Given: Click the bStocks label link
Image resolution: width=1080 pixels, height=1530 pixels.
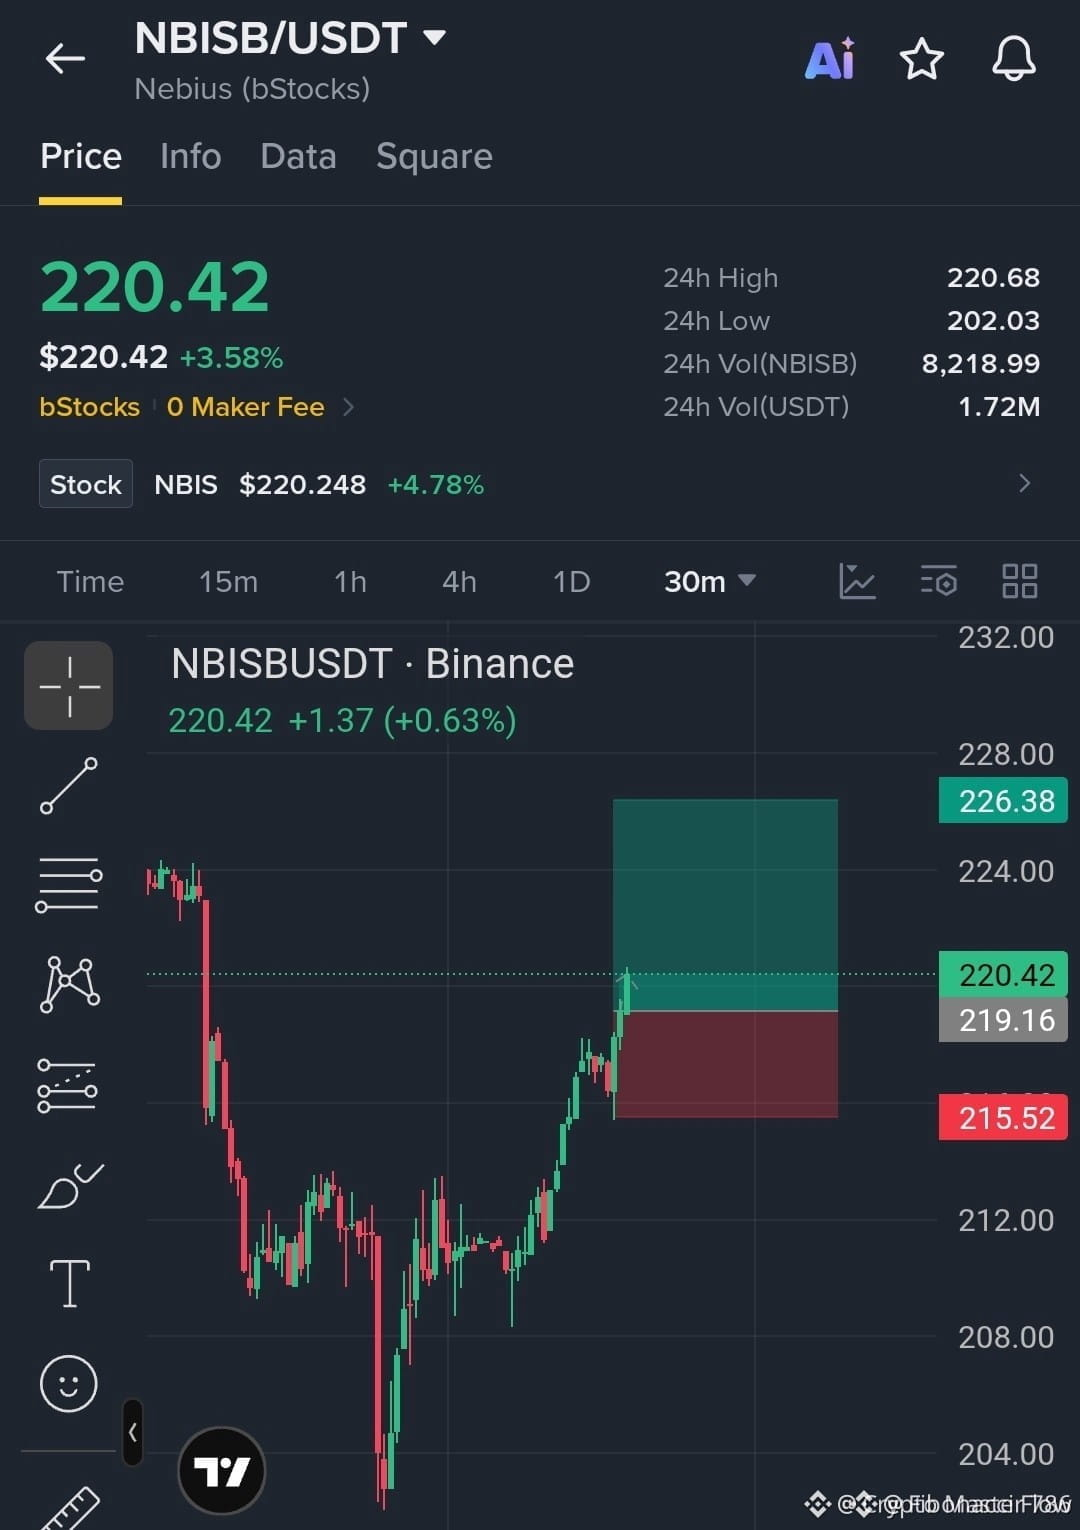Looking at the screenshot, I should coord(89,407).
